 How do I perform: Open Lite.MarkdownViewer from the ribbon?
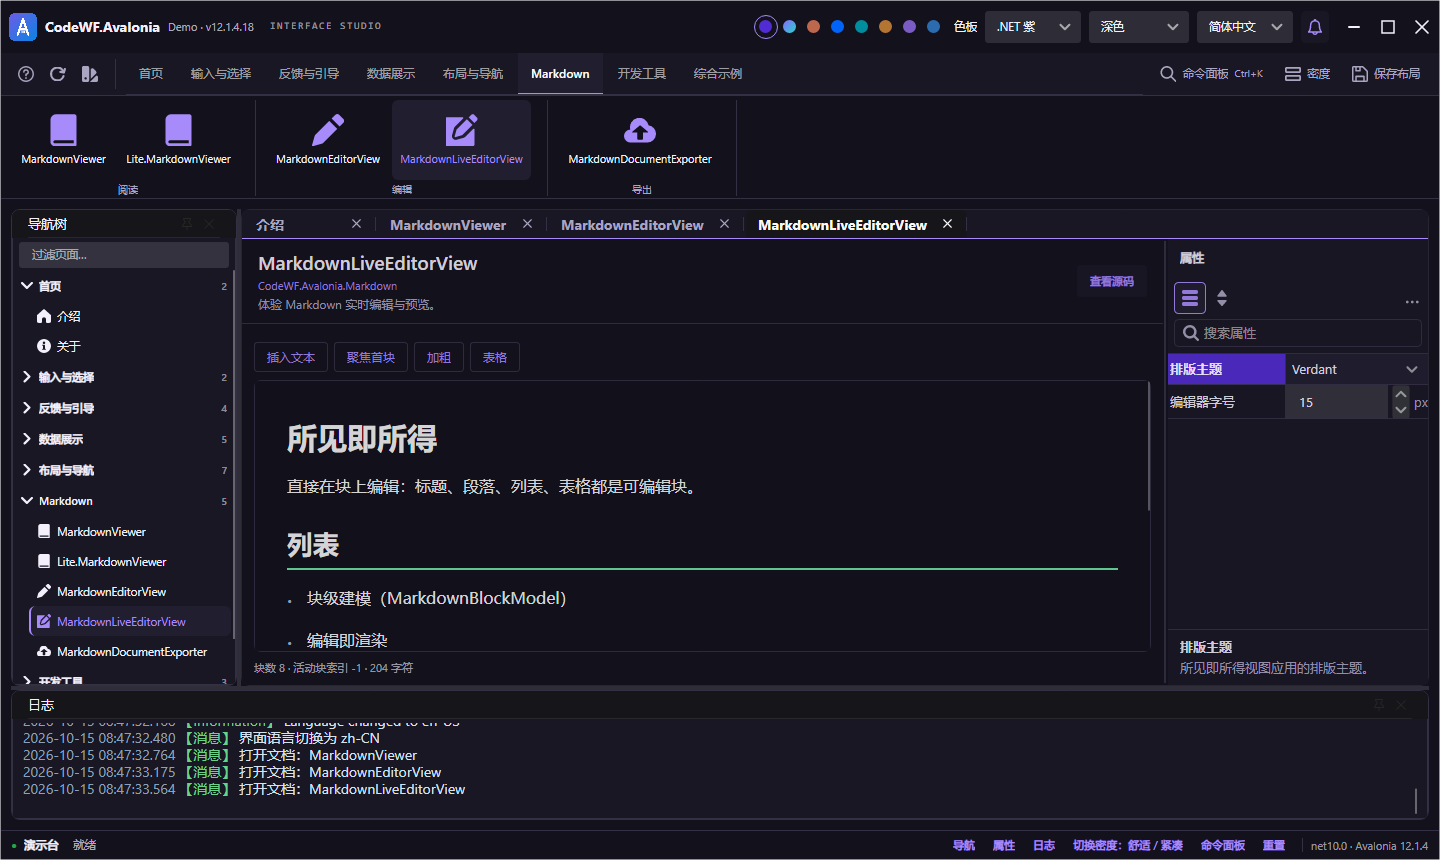[x=178, y=139]
